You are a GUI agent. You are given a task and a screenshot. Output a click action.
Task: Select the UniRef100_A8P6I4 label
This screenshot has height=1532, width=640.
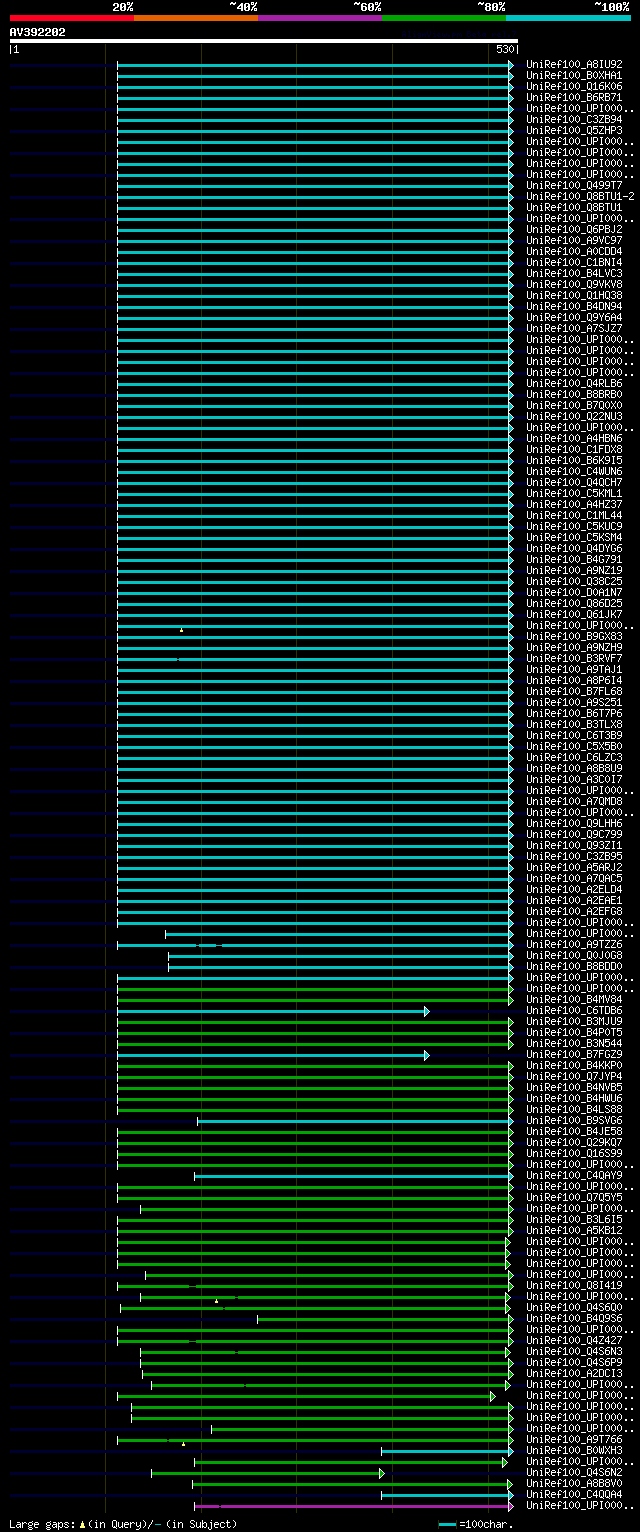click(x=574, y=680)
